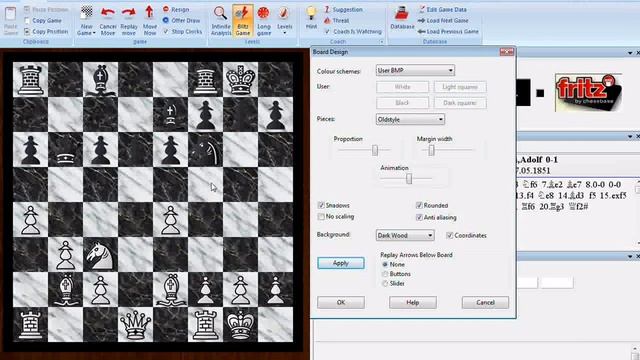Click the Move Now icon

150,13
